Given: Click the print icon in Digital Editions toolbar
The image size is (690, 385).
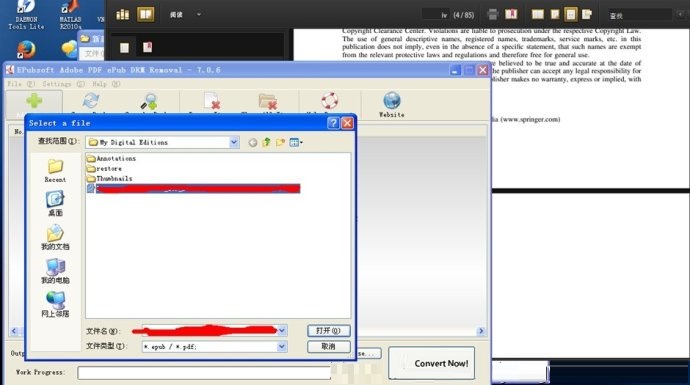Looking at the screenshot, I should tap(493, 15).
